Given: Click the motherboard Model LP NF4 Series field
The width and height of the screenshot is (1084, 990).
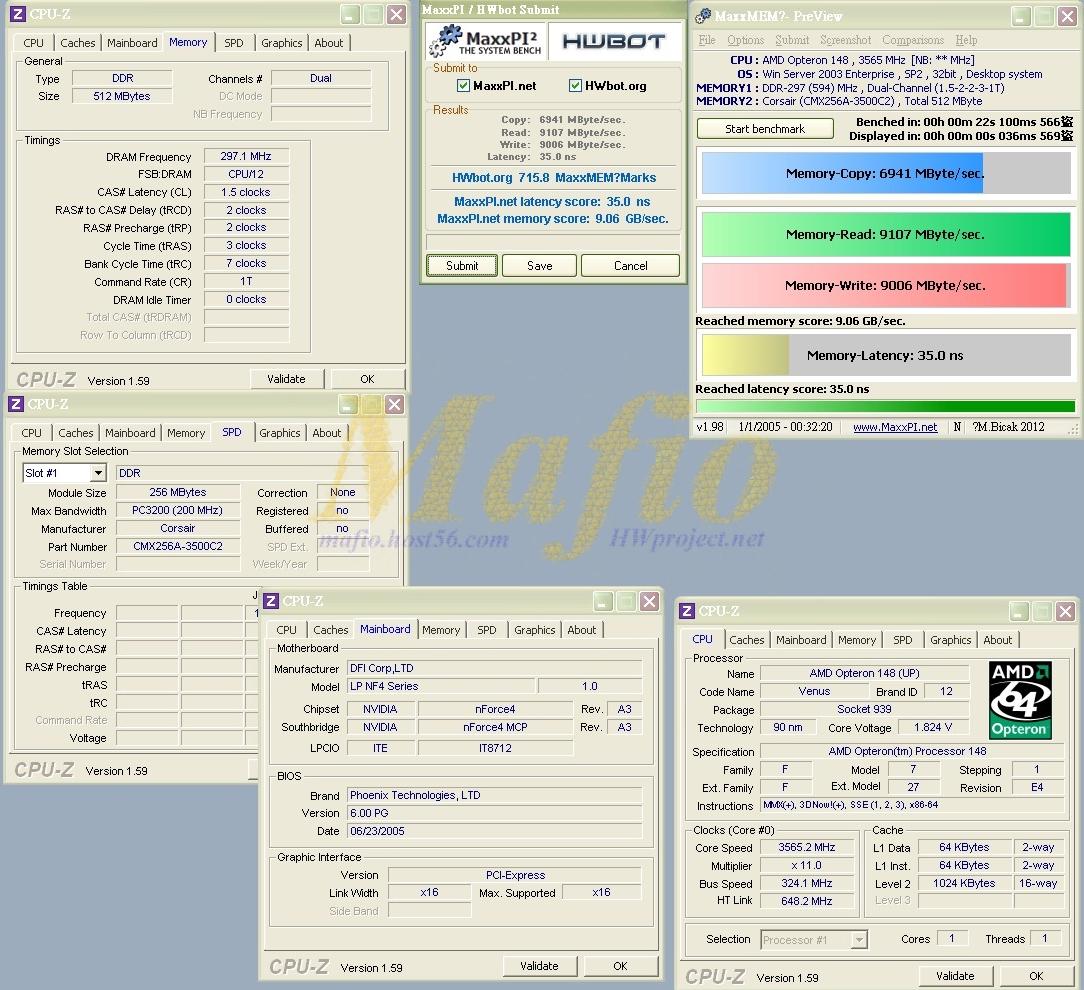Looking at the screenshot, I should pyautogui.click(x=441, y=686).
